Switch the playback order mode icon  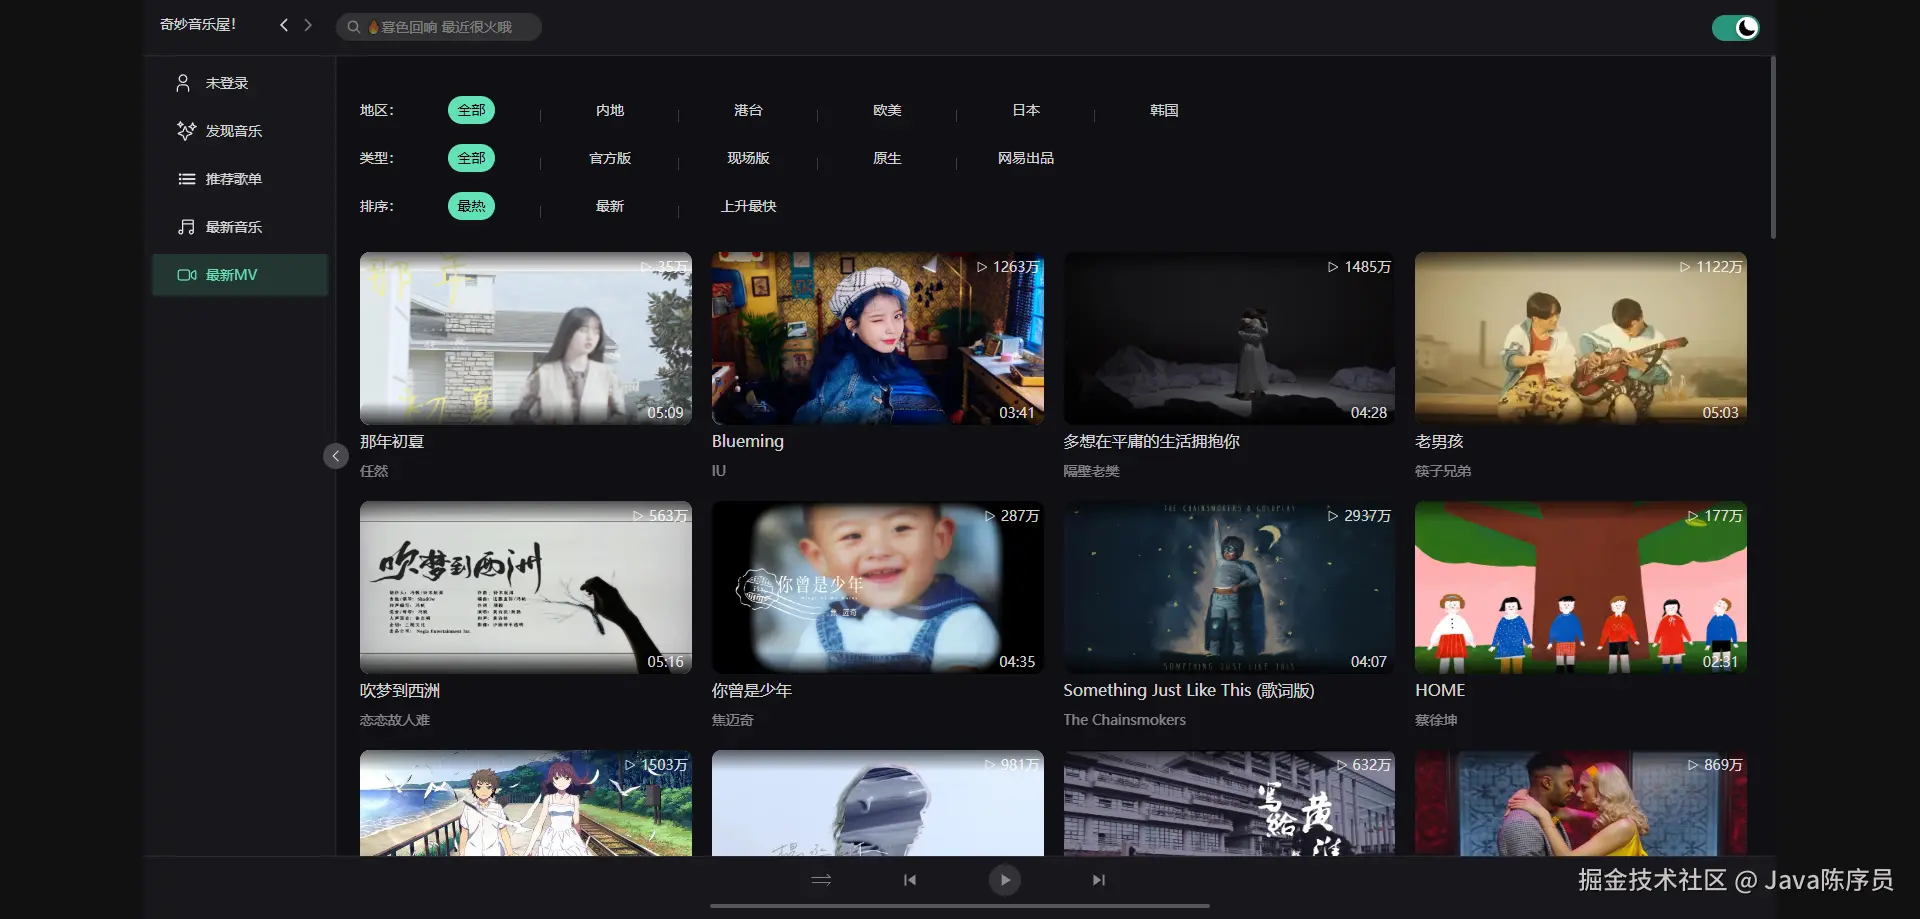pyautogui.click(x=821, y=880)
